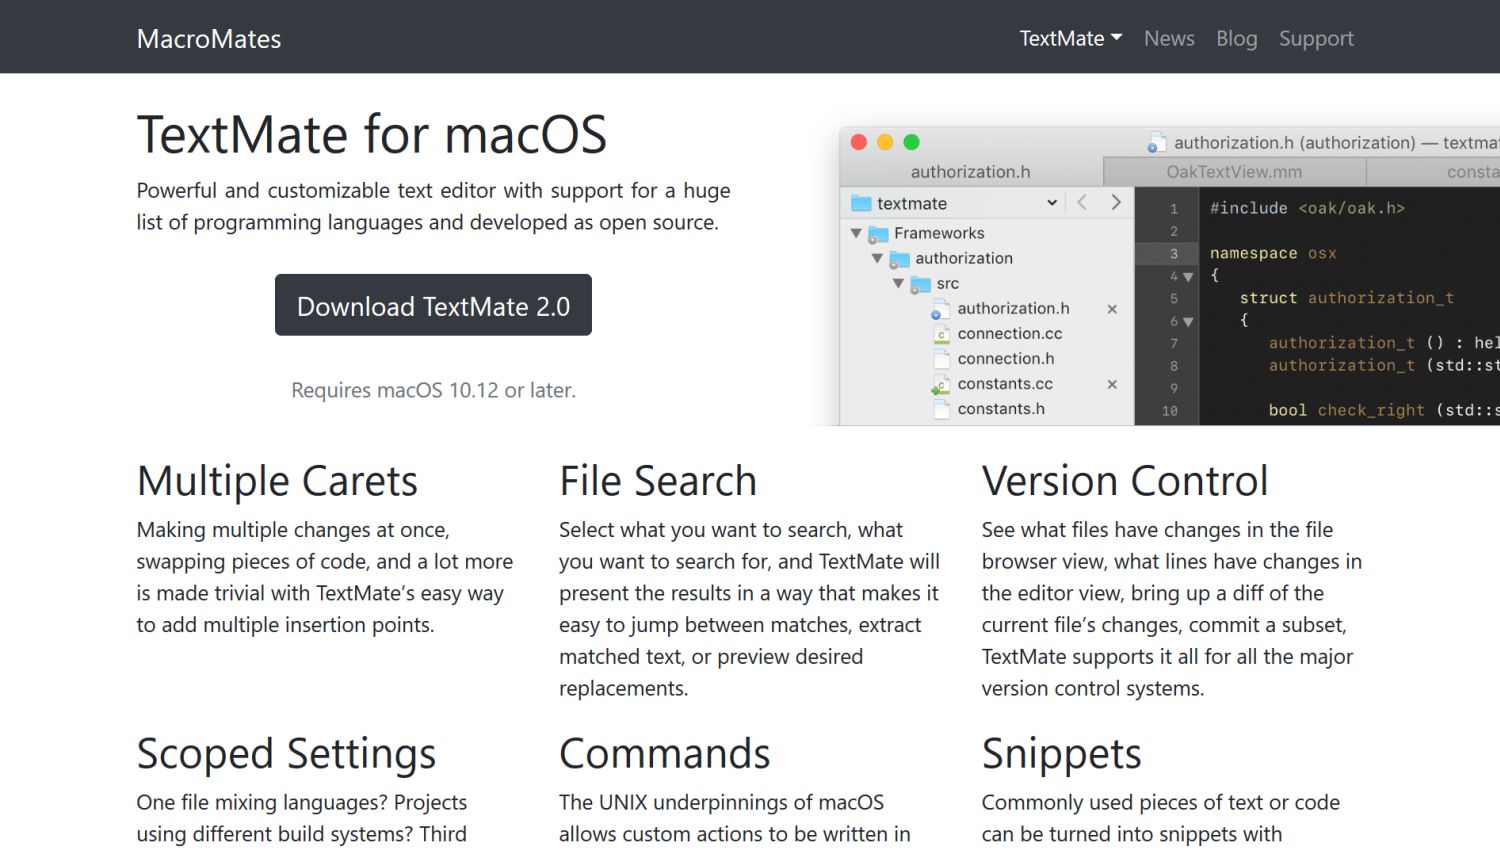The image size is (1500, 854).
Task: Click the document icon in the title bar
Action: coord(1158,142)
